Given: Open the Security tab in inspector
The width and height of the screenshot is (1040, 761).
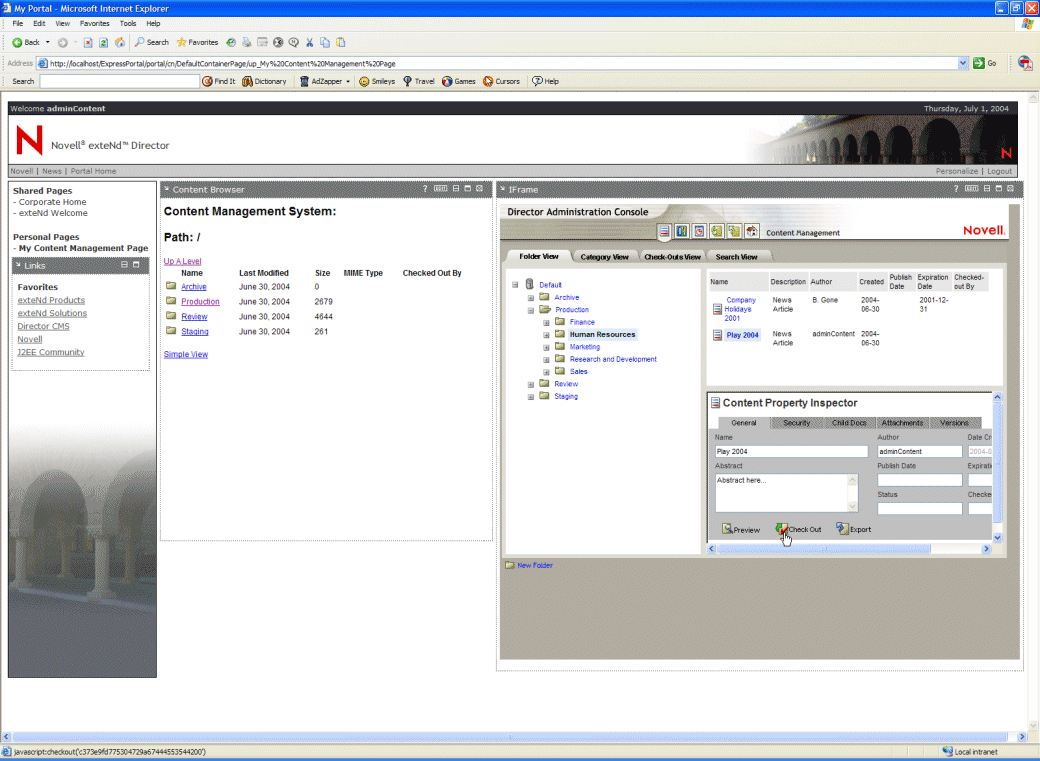Looking at the screenshot, I should (x=796, y=423).
